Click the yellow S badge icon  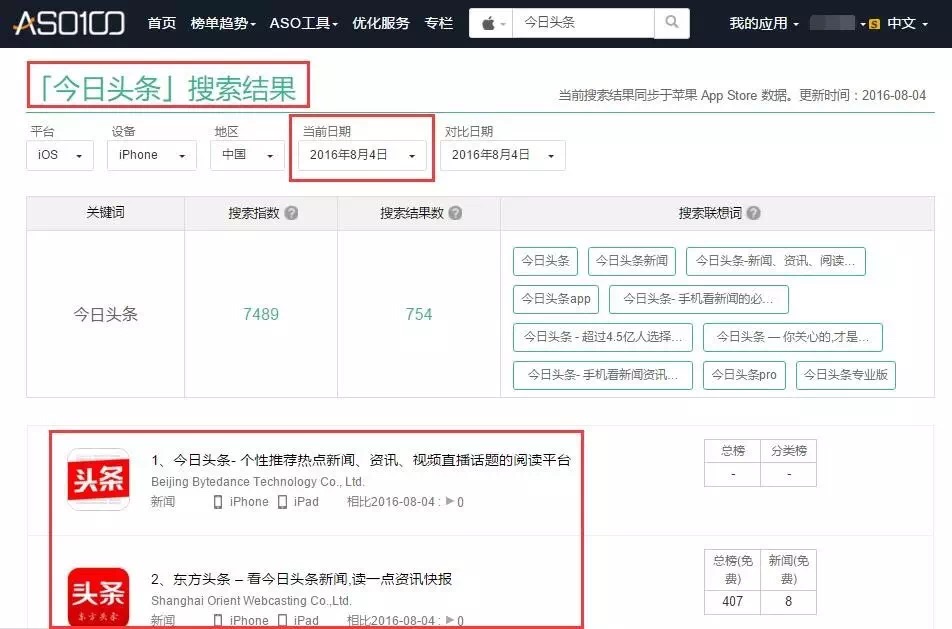[x=874, y=24]
